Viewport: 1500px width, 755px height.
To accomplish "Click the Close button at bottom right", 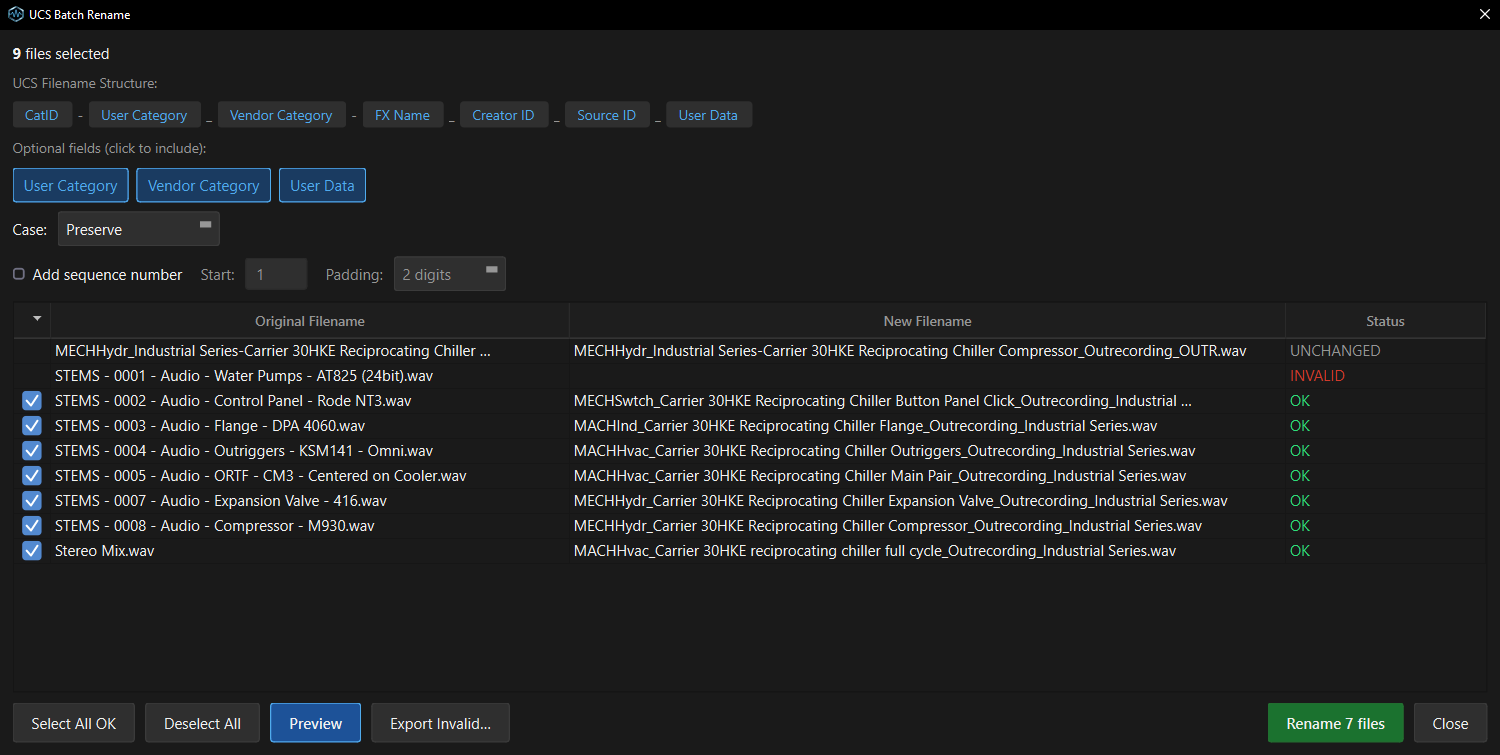I will [x=1450, y=723].
